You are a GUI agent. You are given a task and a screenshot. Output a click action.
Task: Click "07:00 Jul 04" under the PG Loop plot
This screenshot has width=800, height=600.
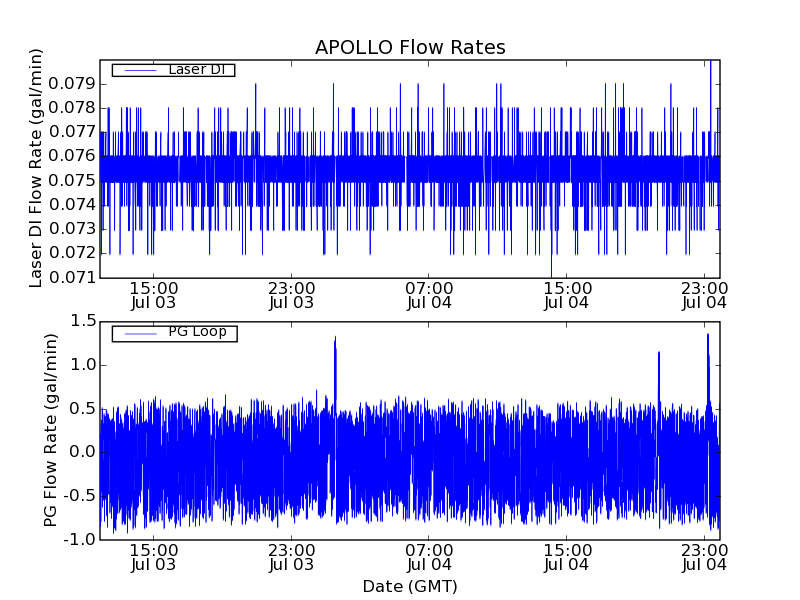tap(429, 557)
